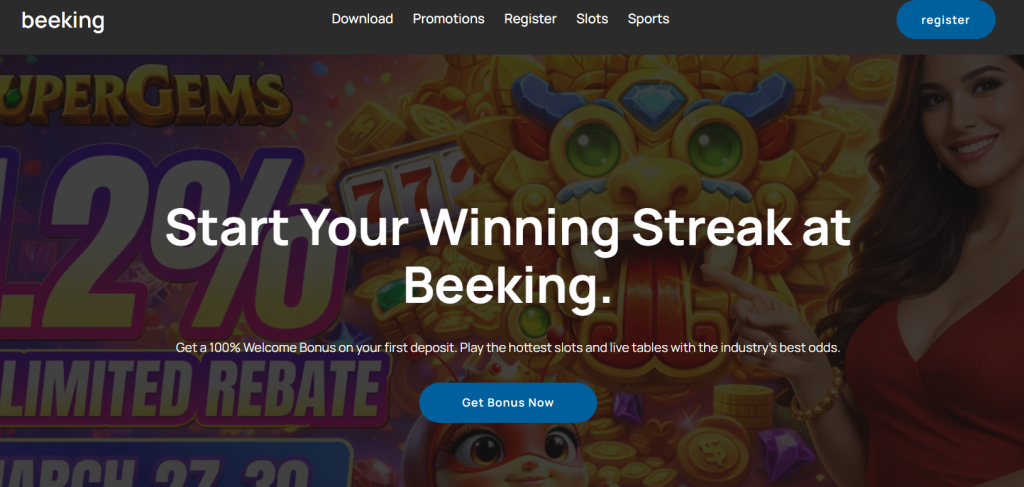The image size is (1024, 487).
Task: Navigate to Sports
Action: click(x=648, y=19)
